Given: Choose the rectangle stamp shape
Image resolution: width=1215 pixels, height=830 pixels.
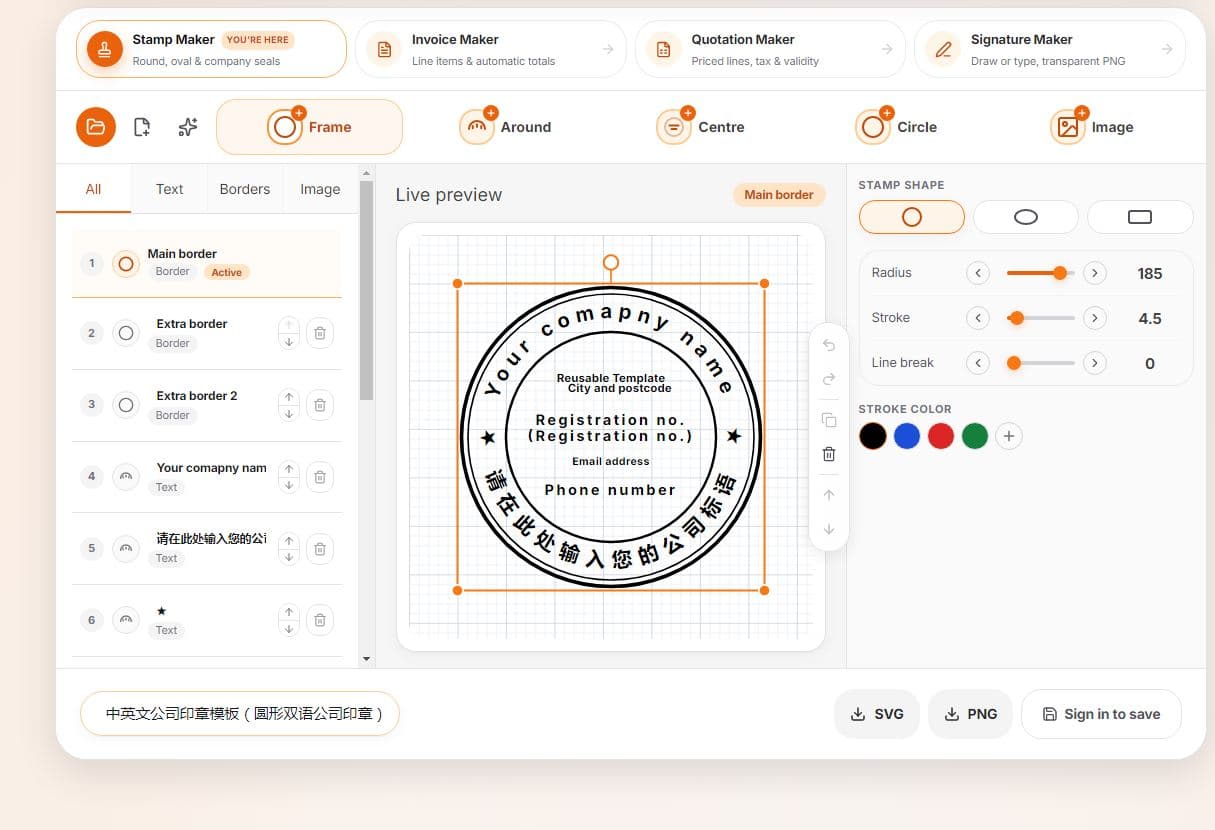Looking at the screenshot, I should (x=1140, y=217).
